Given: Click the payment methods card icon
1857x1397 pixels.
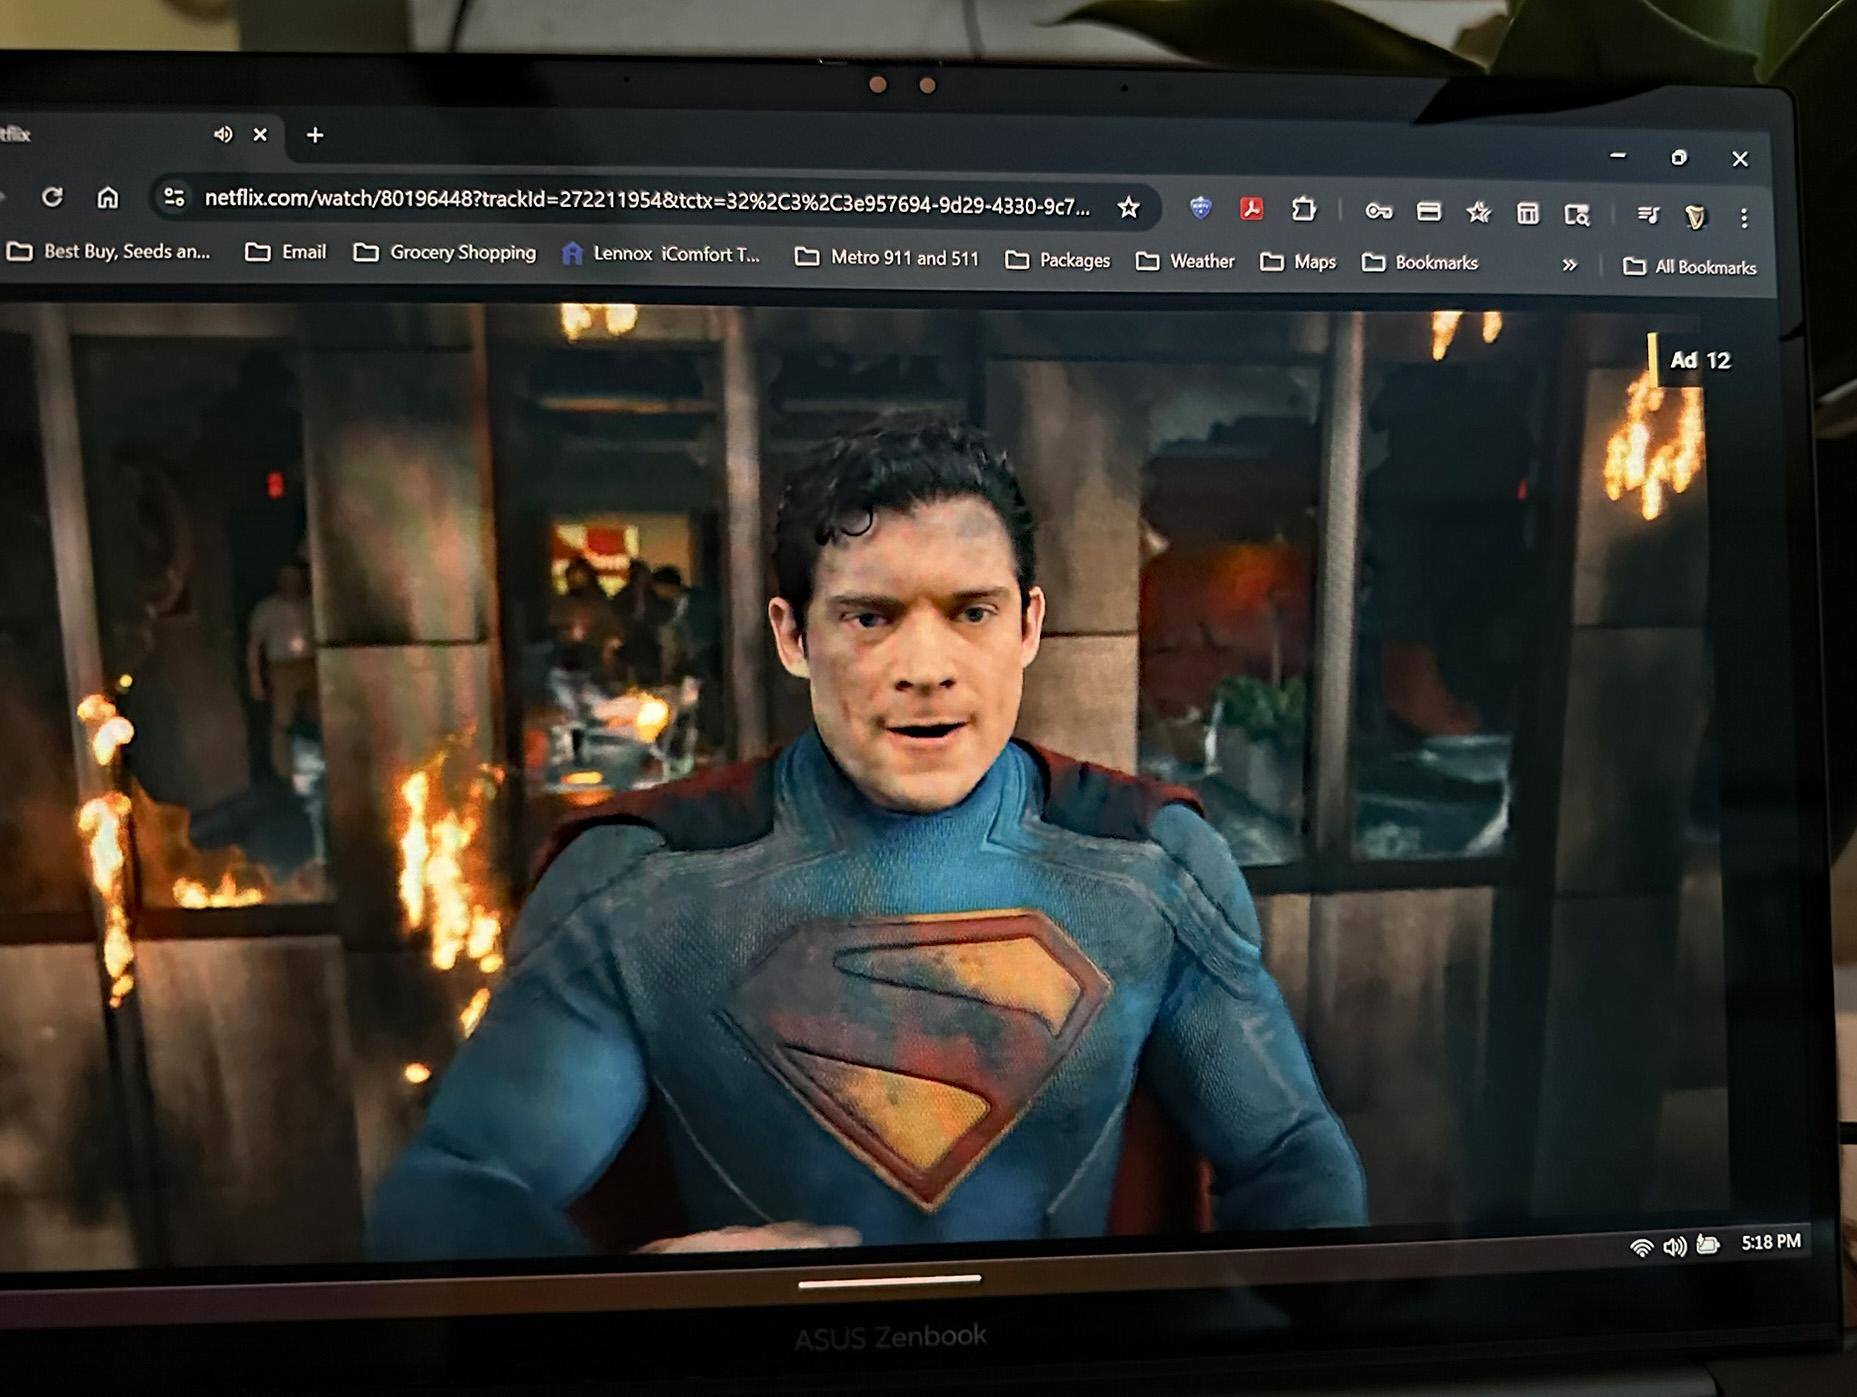Looking at the screenshot, I should (1428, 211).
